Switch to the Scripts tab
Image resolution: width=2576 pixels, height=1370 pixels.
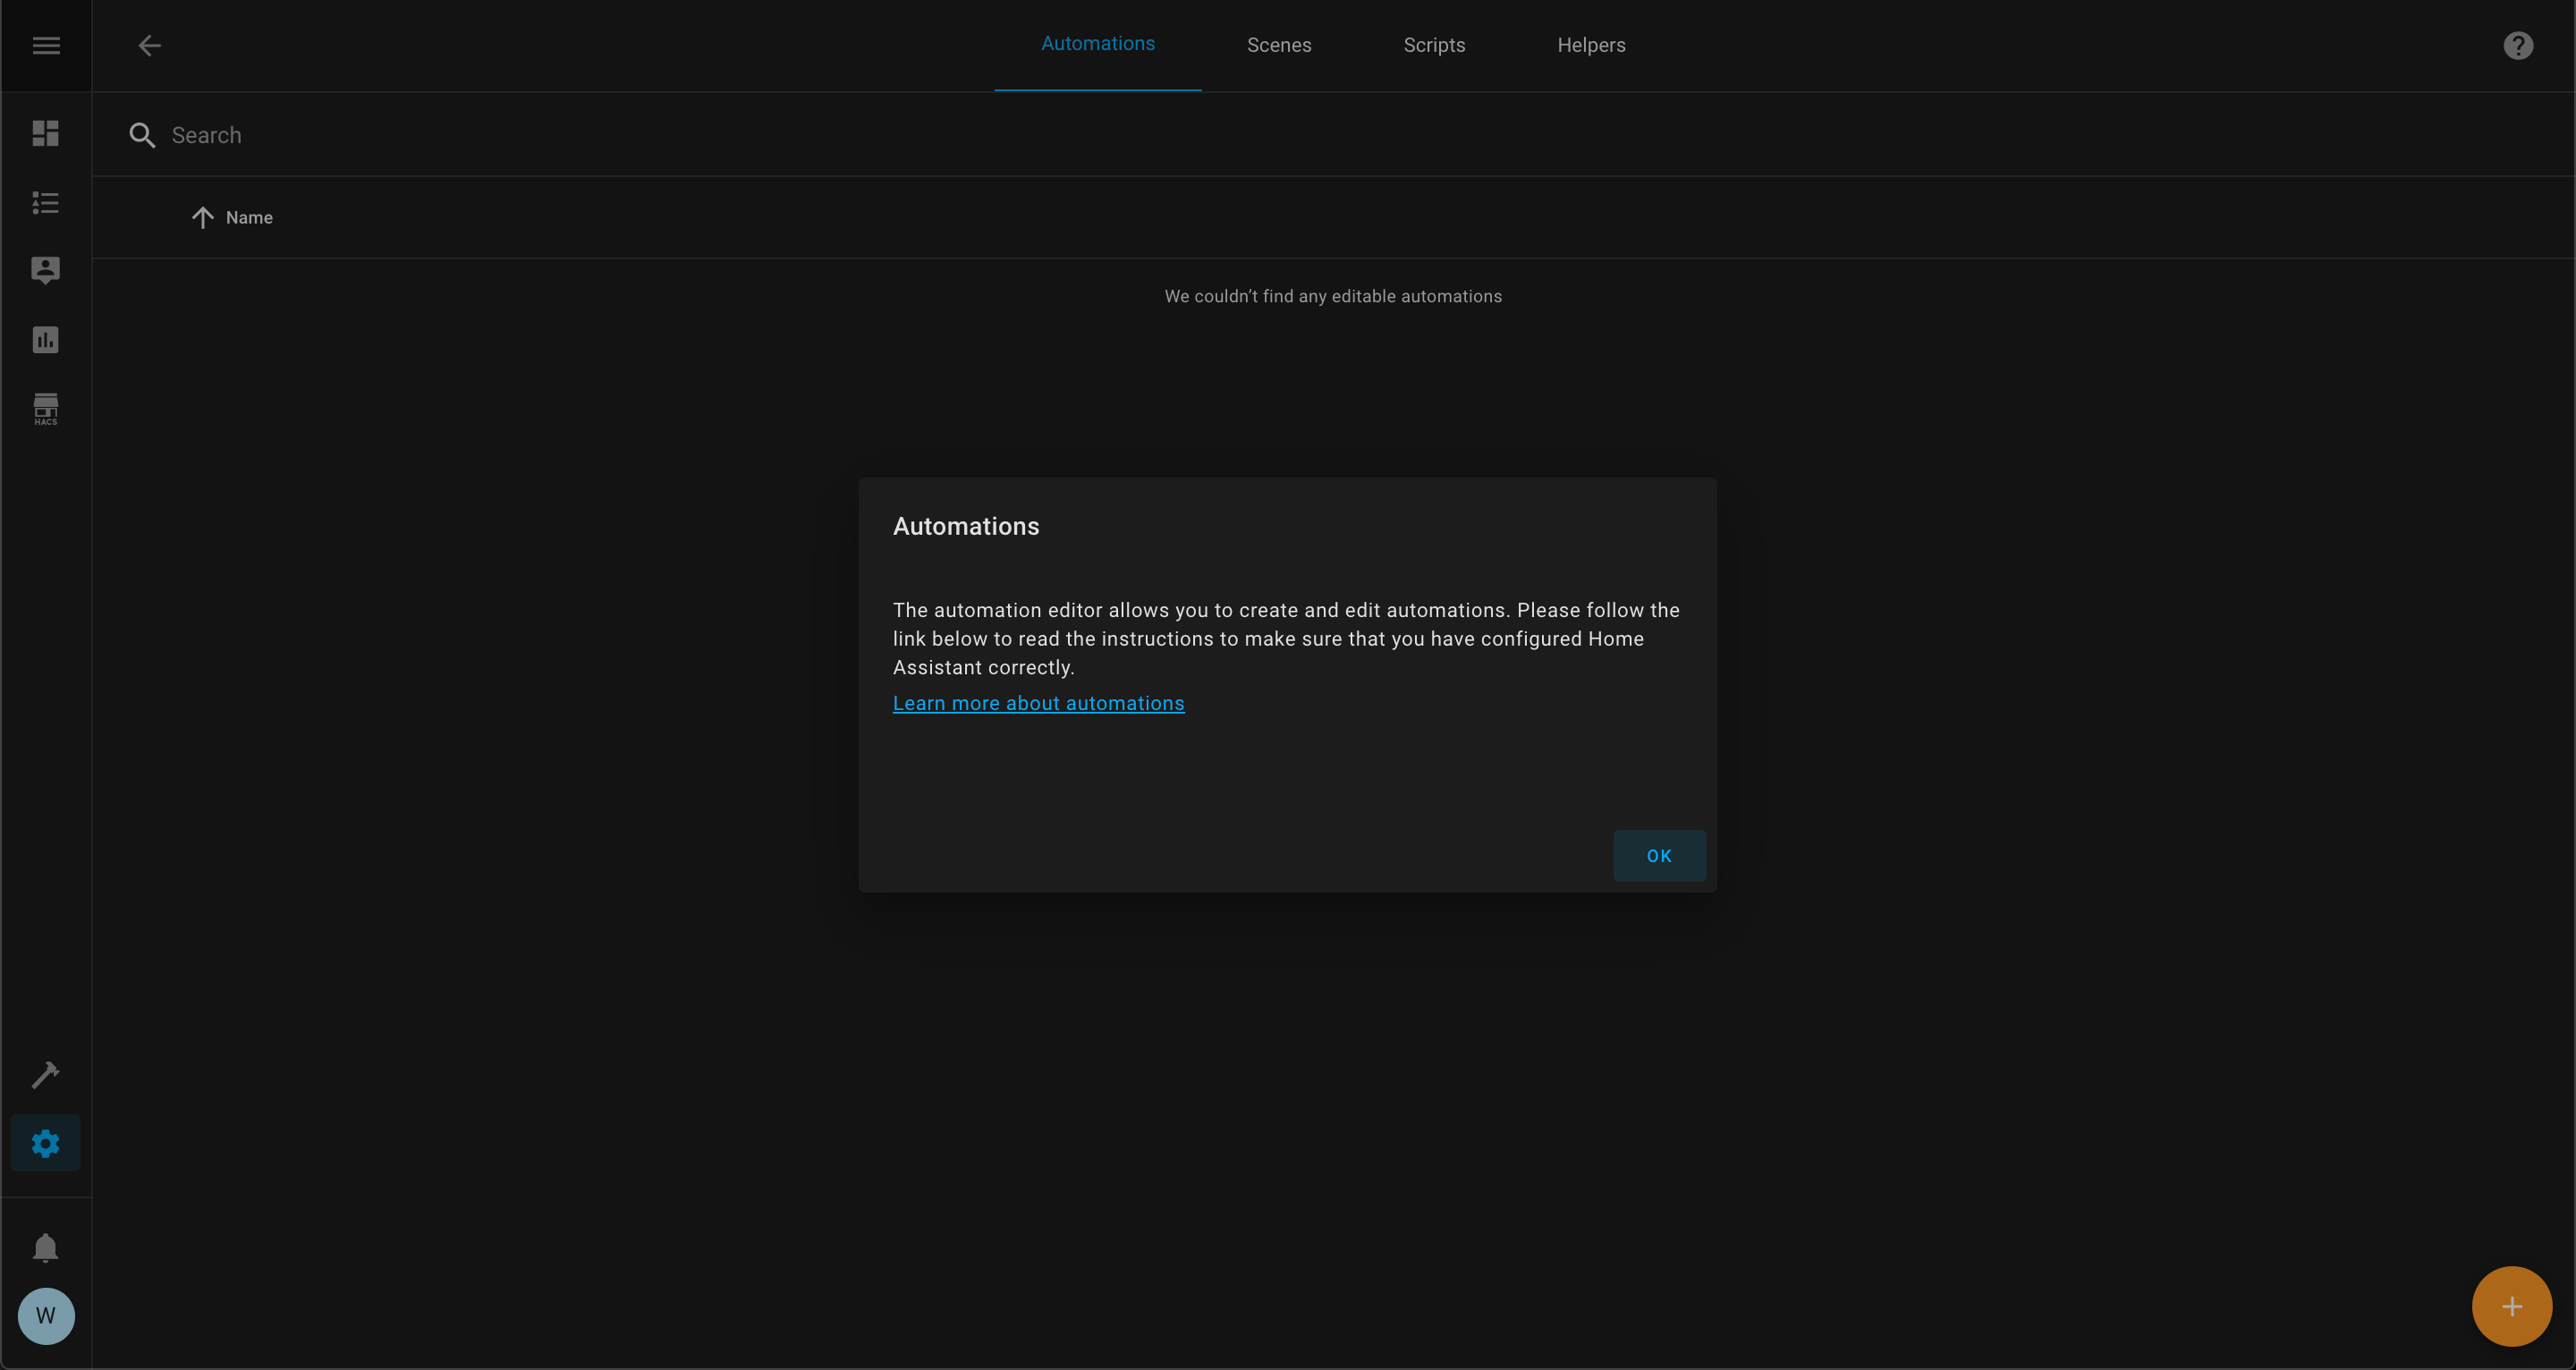click(1434, 46)
